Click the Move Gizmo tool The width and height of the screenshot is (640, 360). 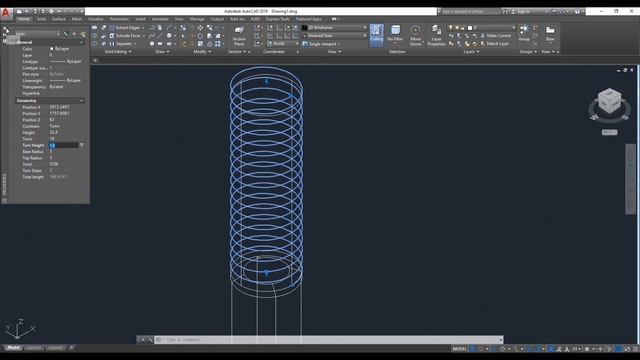[416, 36]
